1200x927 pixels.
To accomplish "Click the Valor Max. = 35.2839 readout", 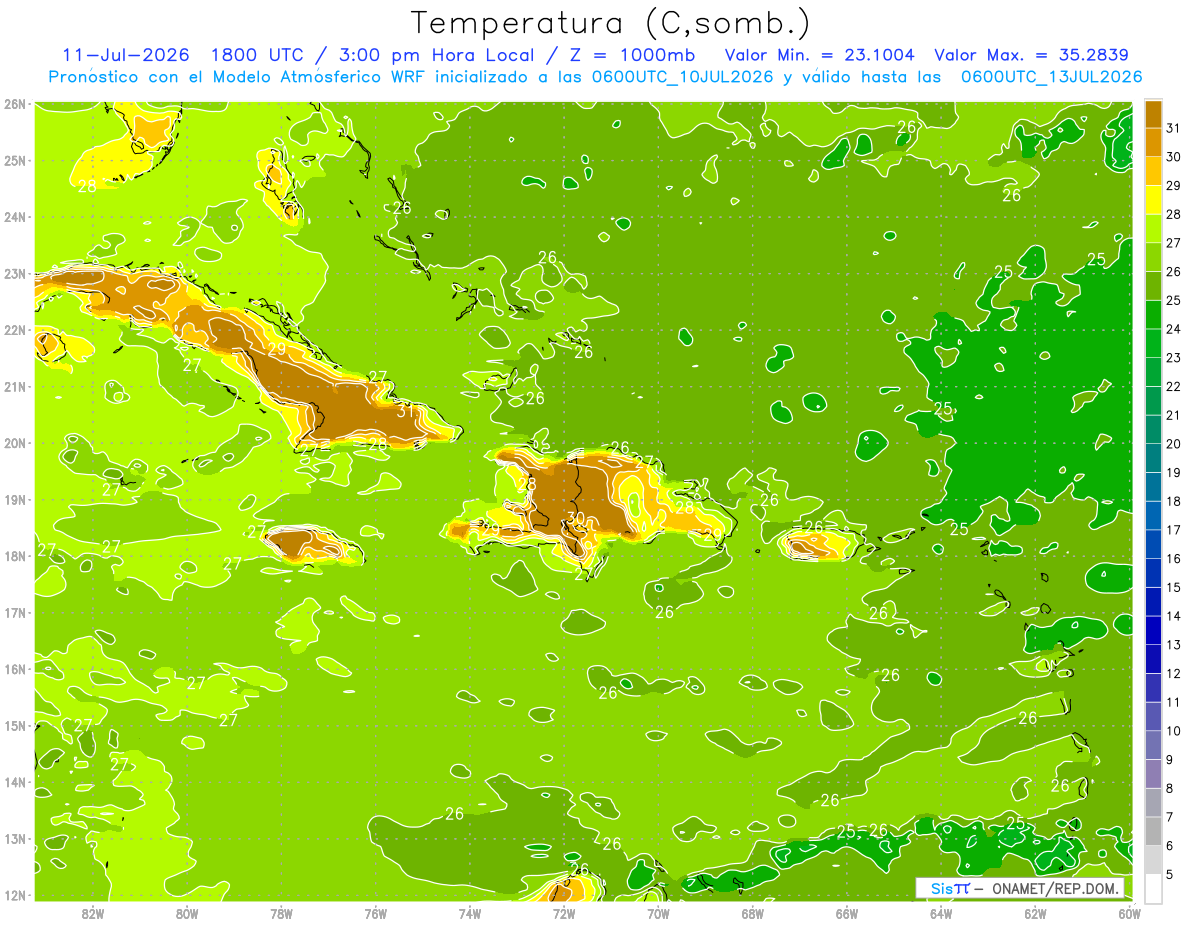I will point(1031,55).
